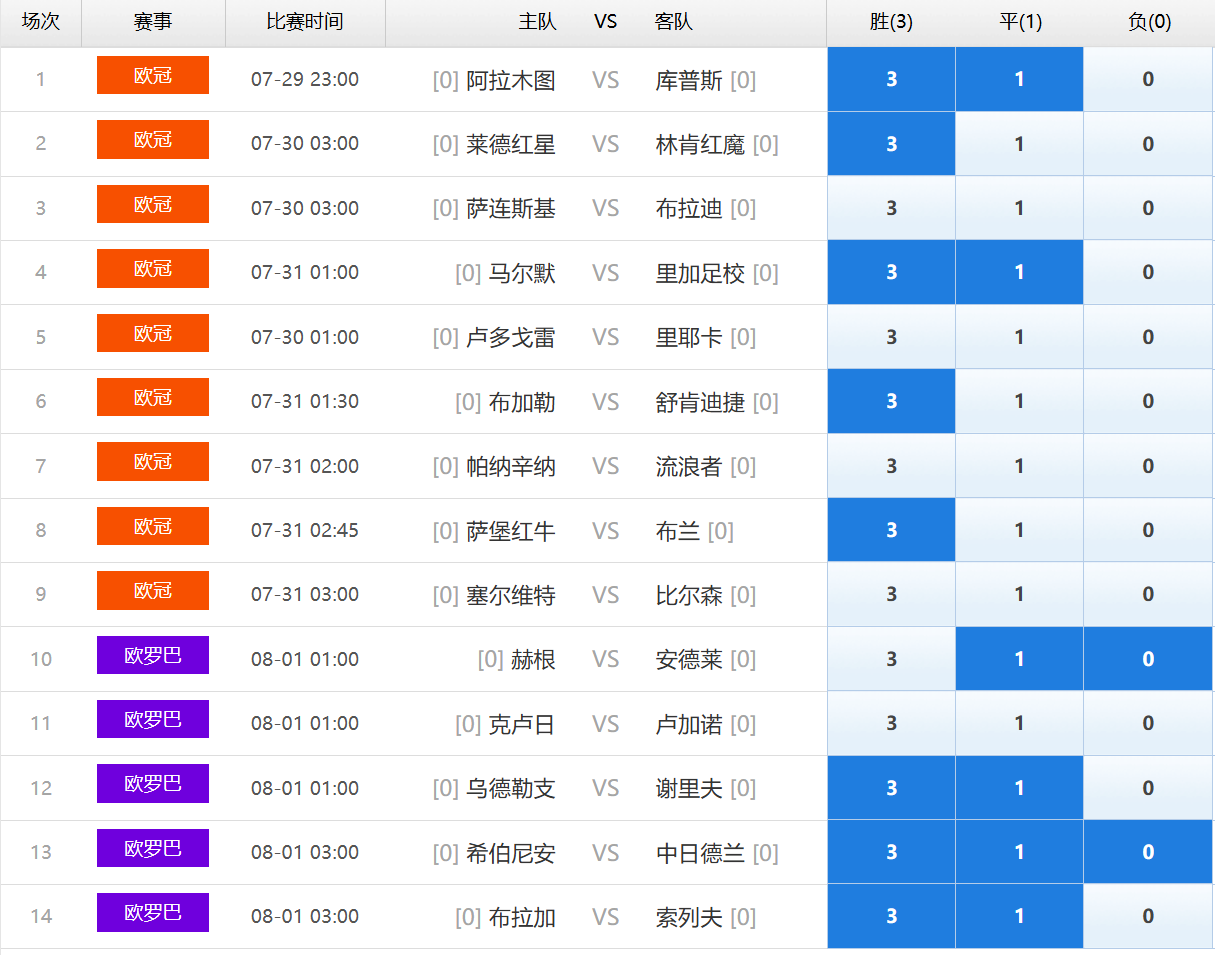The image size is (1215, 955).
Task: Click the 比赛时间 column header
Action: click(305, 22)
